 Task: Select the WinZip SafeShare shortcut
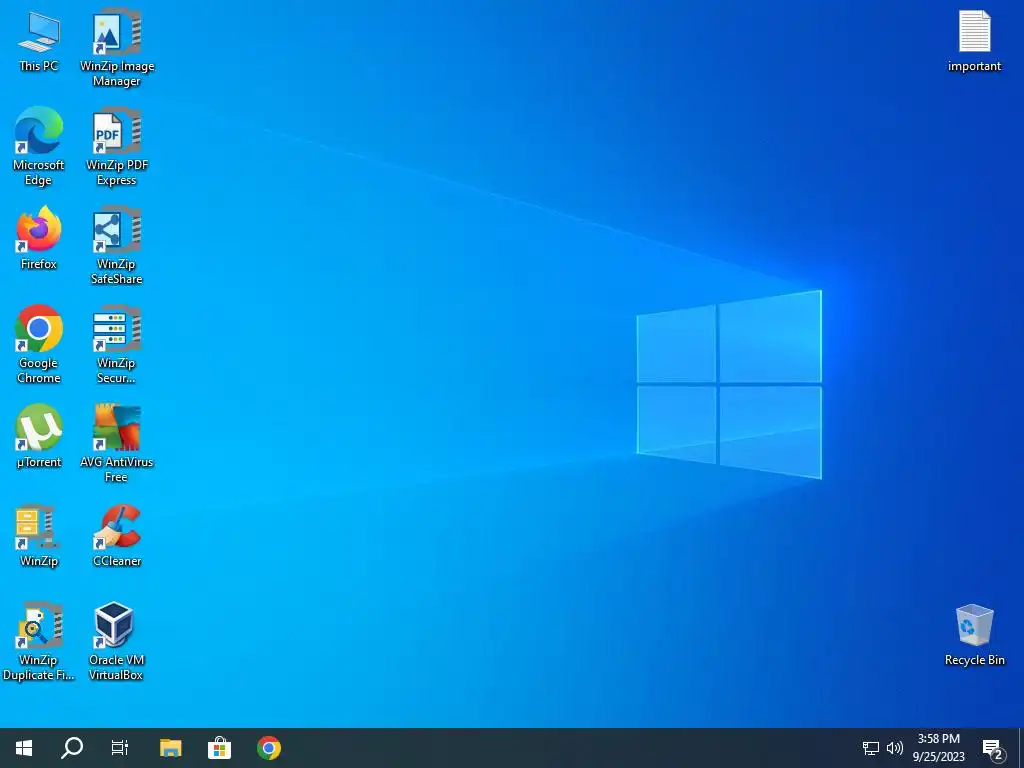117,246
